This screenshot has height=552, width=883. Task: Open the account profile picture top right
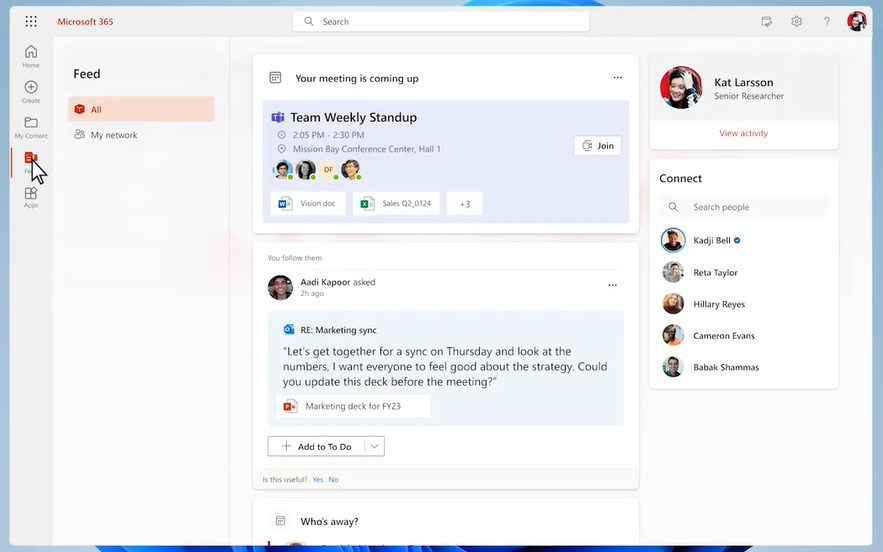coord(857,21)
